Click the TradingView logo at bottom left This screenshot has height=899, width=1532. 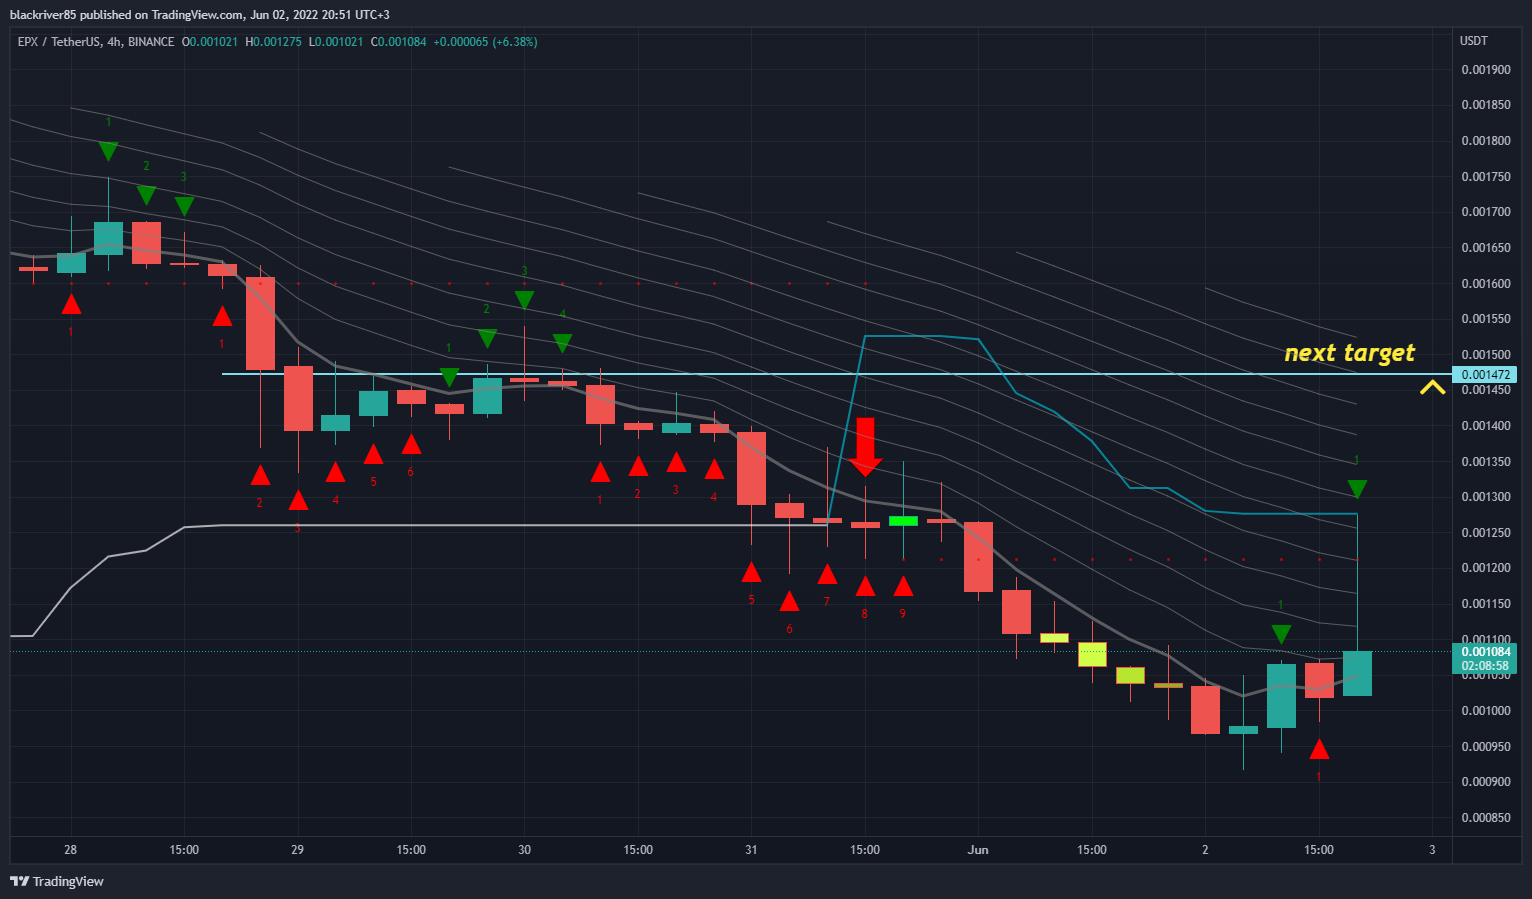point(57,881)
